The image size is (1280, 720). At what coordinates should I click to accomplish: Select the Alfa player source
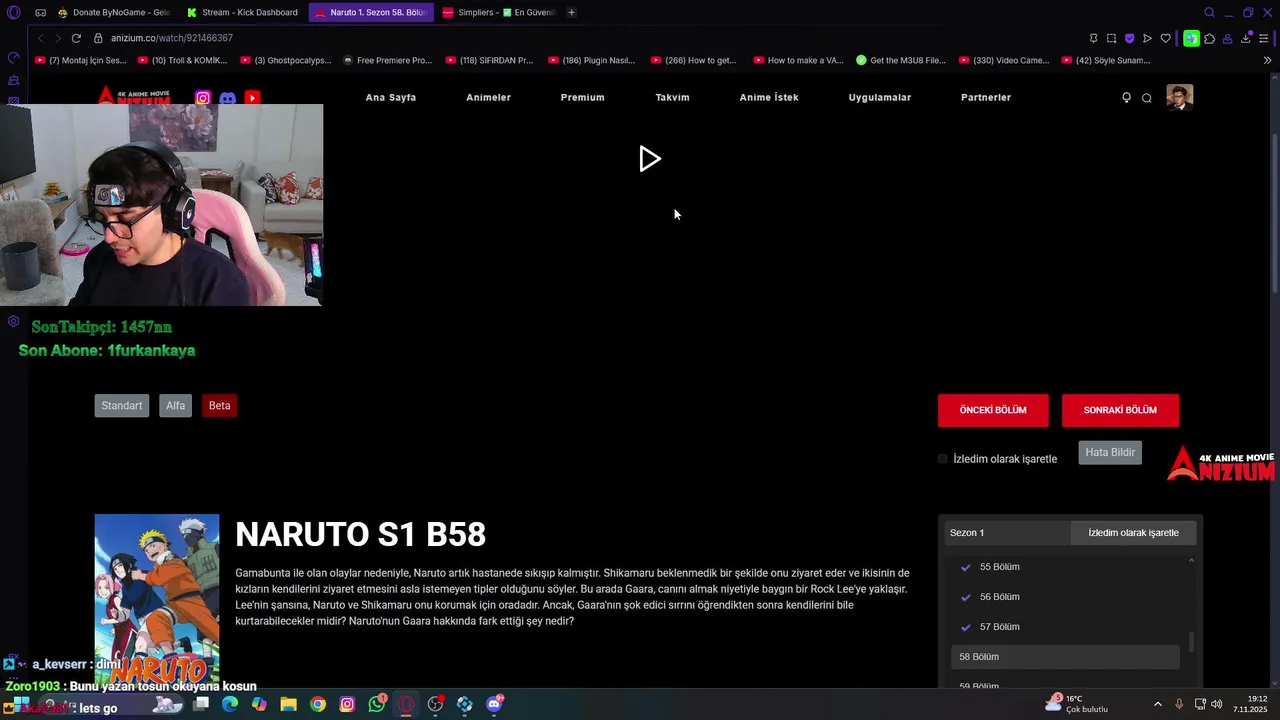pos(176,405)
